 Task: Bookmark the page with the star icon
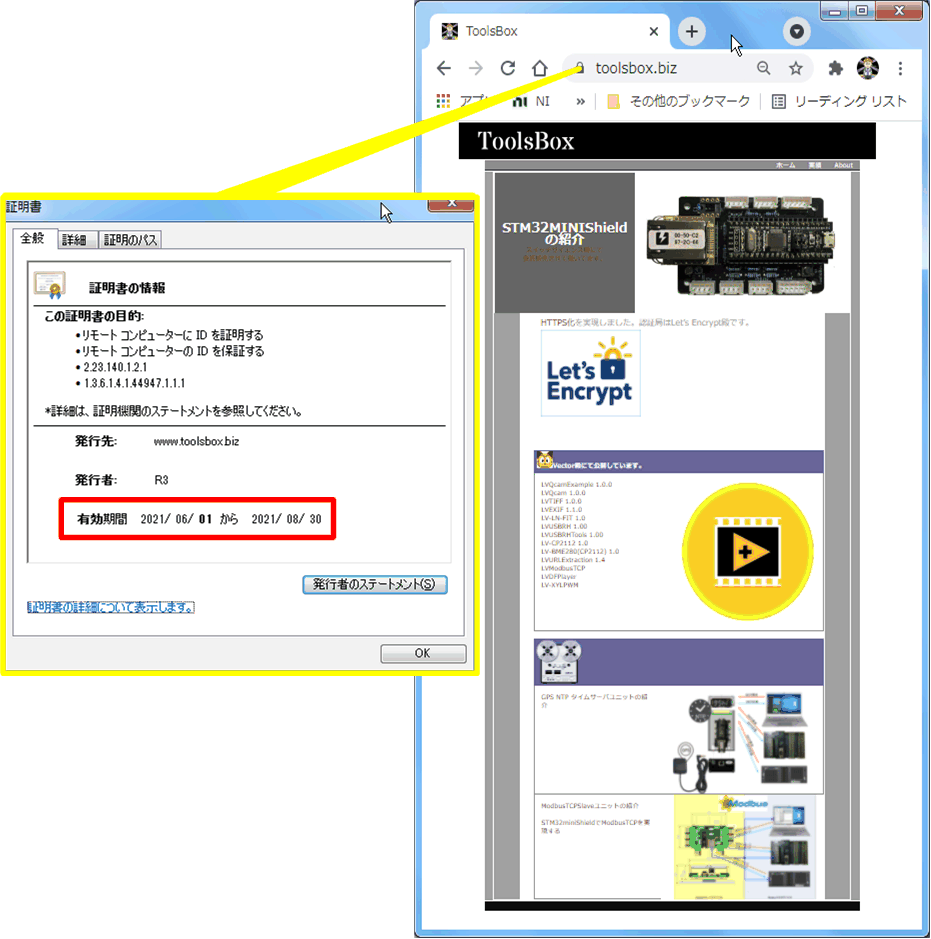(x=795, y=68)
